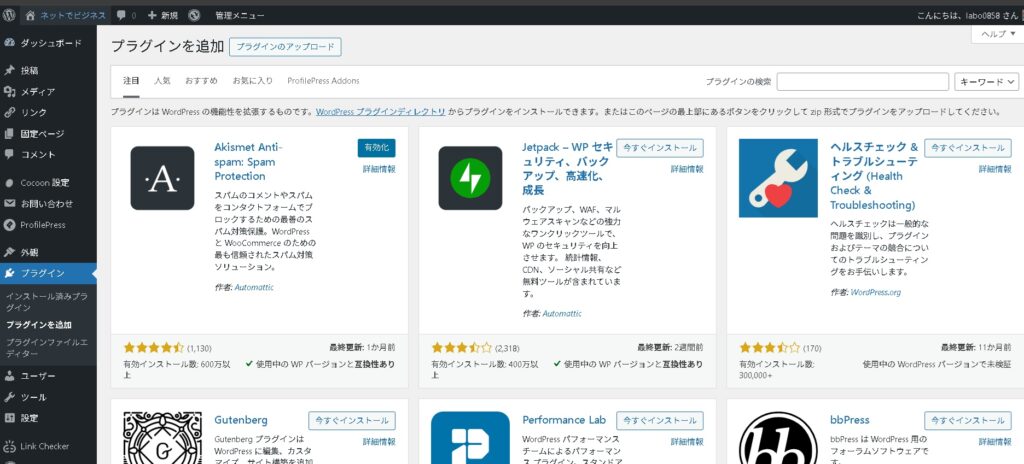This screenshot has width=1024, height=464.
Task: Open the bbPress title link
Action: (850, 420)
